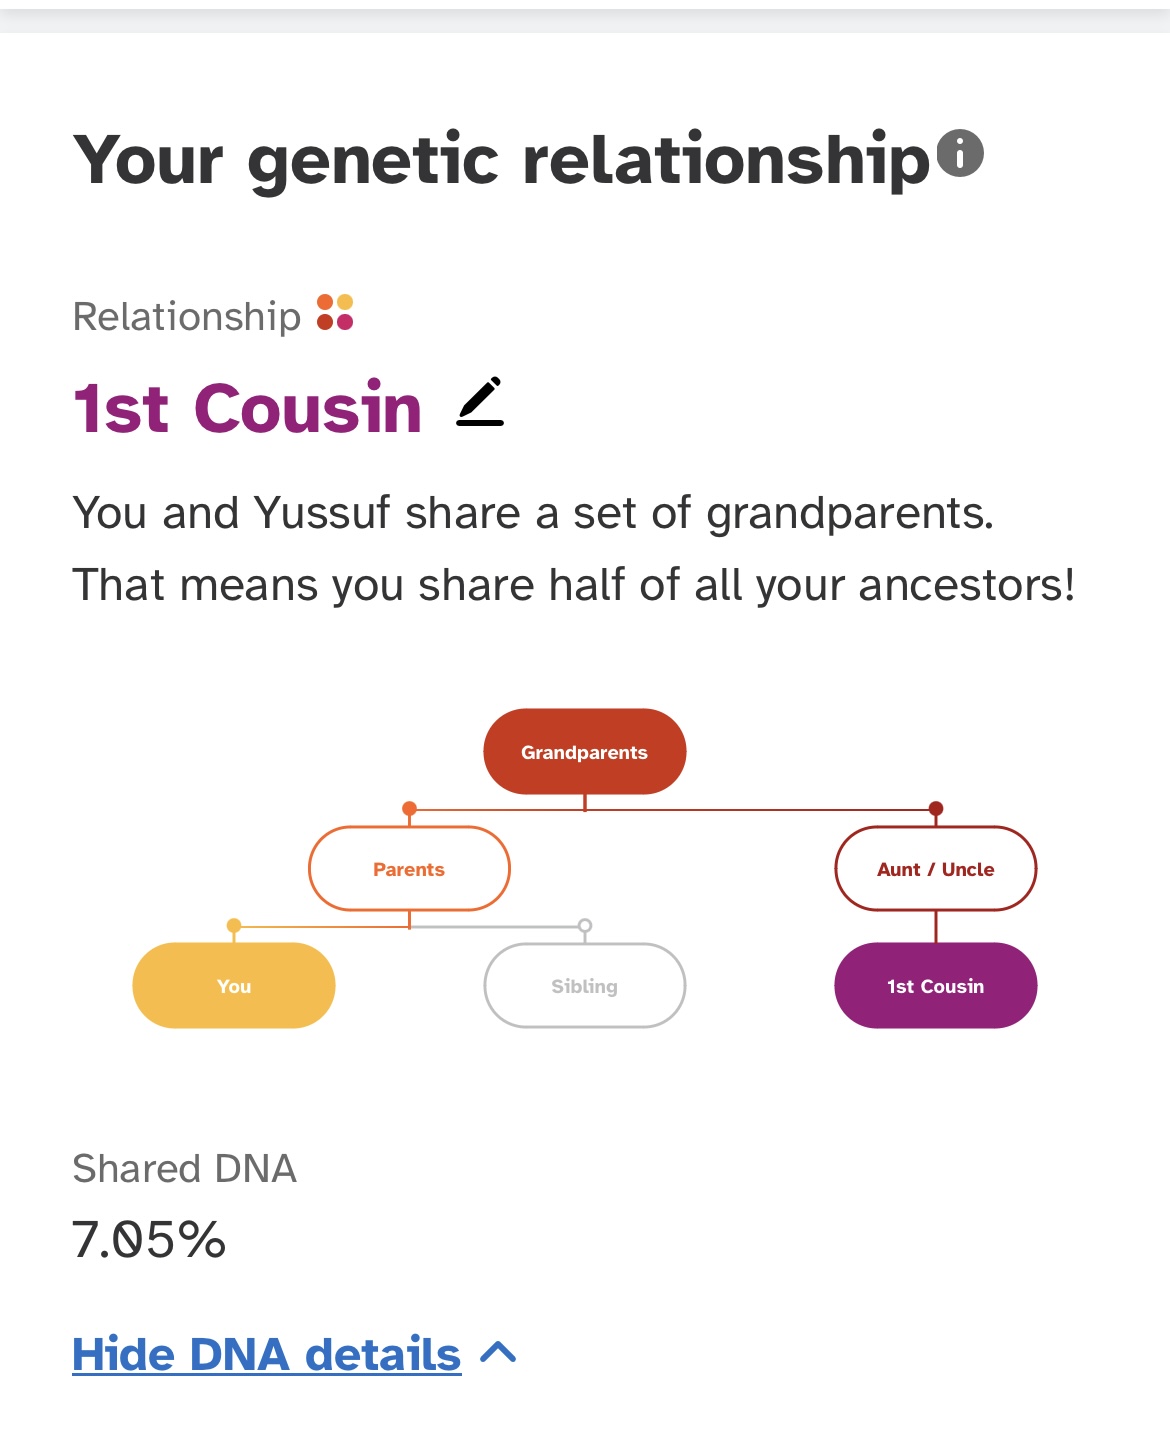Click the four-dot relationship color icon
Image resolution: width=1170 pixels, height=1440 pixels.
click(335, 312)
